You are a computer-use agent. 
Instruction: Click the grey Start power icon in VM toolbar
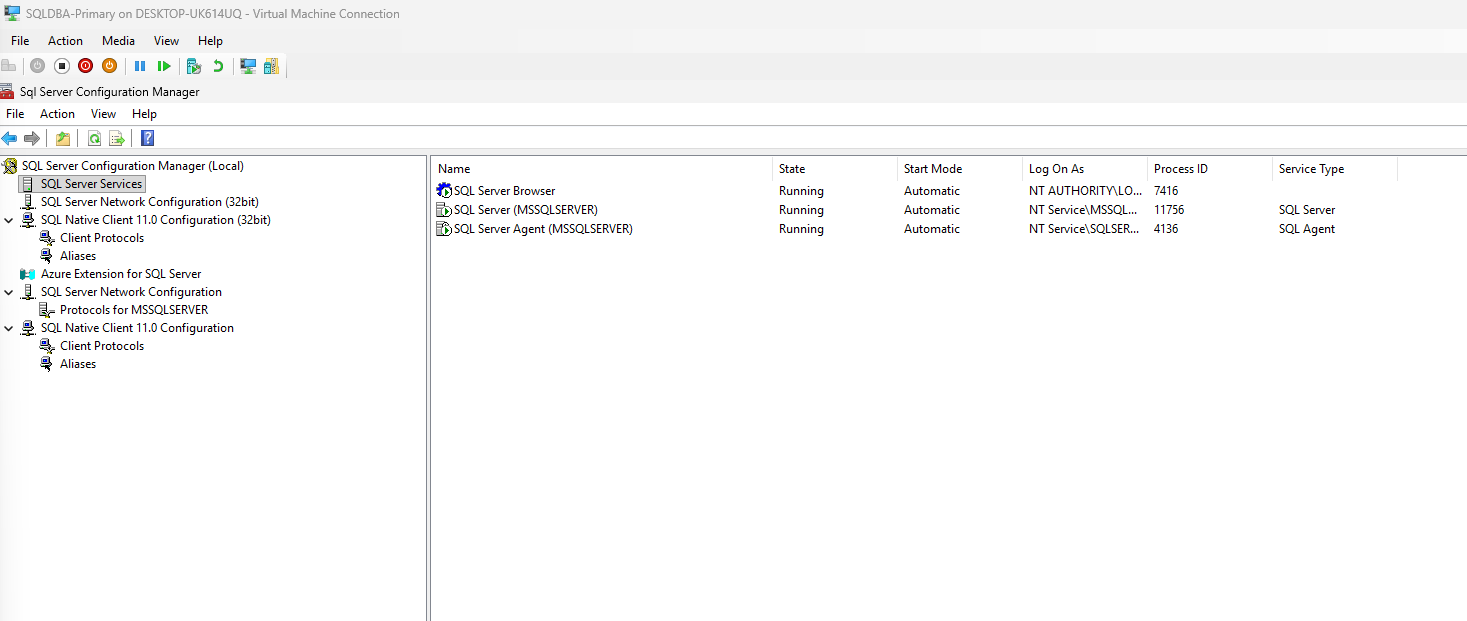(x=37, y=66)
